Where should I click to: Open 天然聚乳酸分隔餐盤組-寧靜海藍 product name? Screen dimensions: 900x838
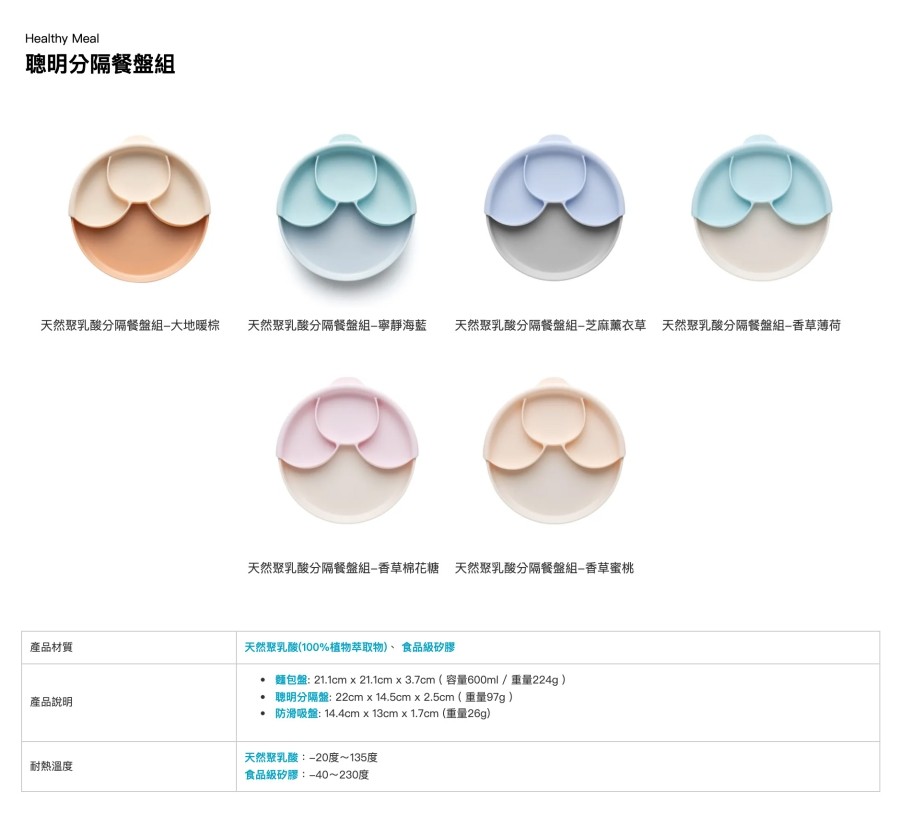[337, 325]
